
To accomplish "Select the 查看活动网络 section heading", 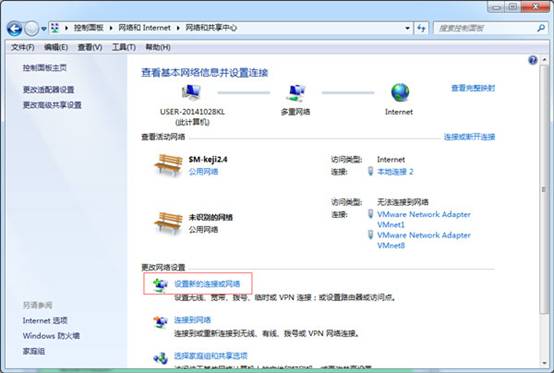I will 163,137.
